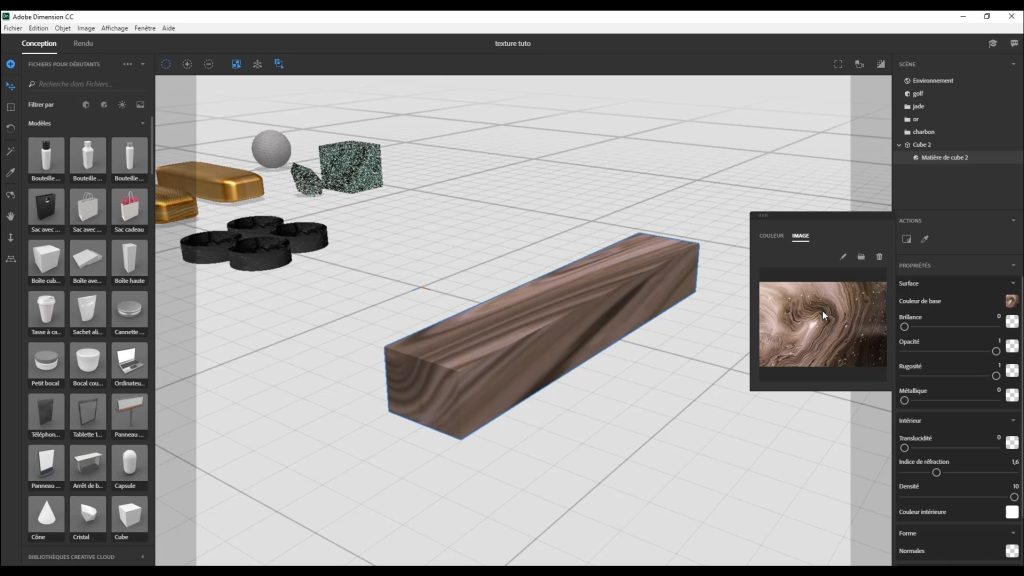Collapse the Forme section arrow
This screenshot has height=576, width=1024.
pyautogui.click(x=1014, y=534)
